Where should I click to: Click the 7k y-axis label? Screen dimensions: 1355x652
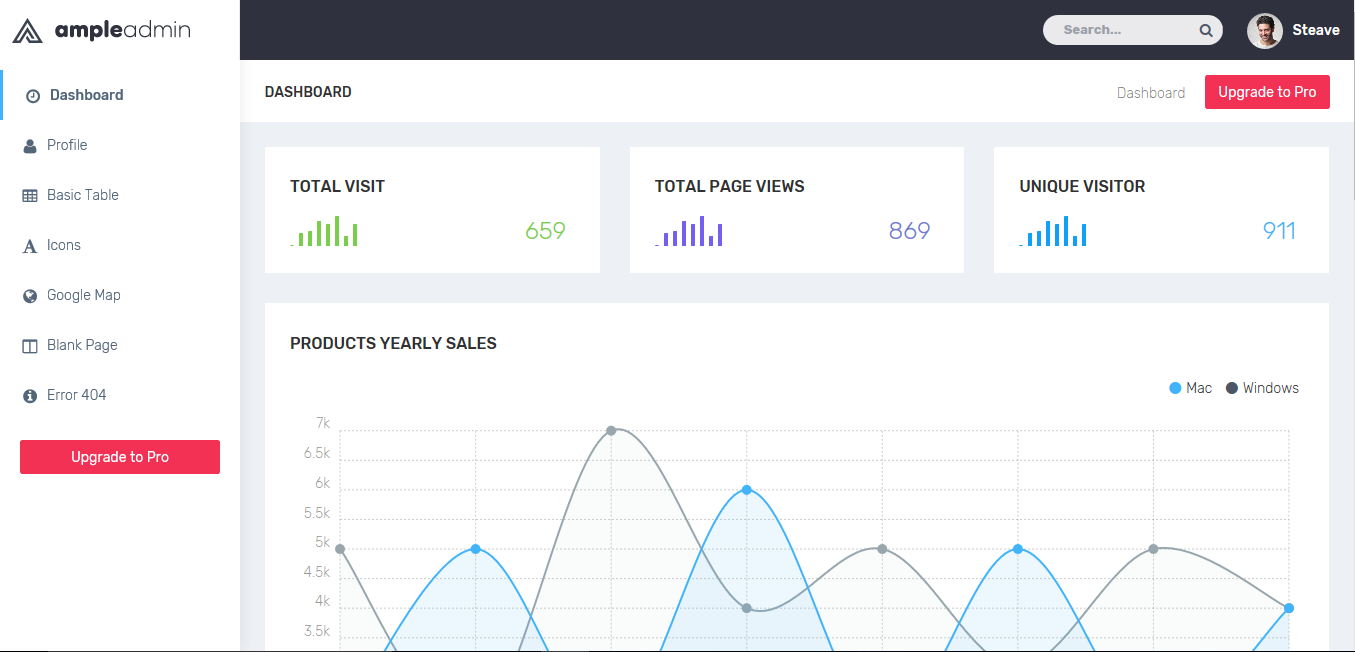tap(323, 424)
